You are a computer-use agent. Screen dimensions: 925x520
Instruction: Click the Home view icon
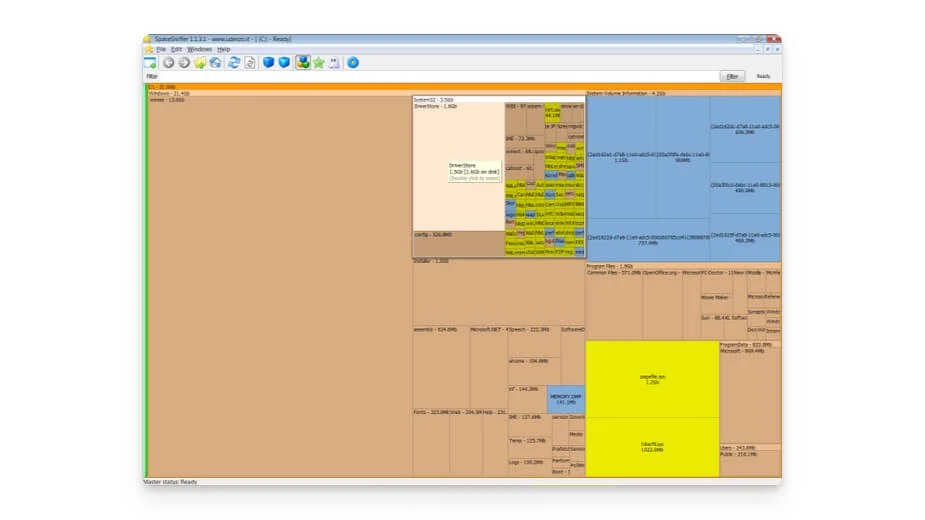tap(216, 63)
